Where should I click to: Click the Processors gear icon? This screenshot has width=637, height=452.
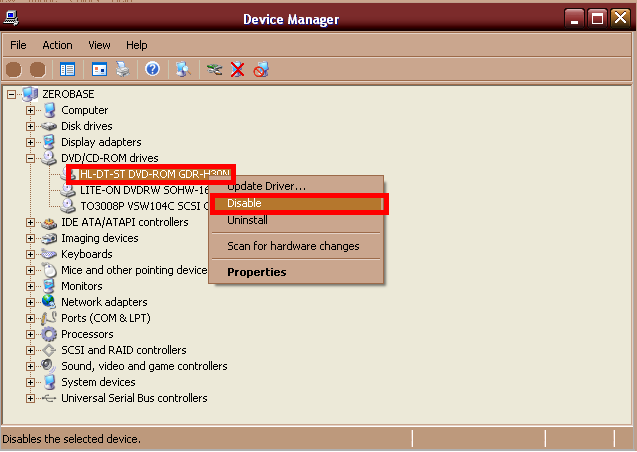click(x=49, y=334)
